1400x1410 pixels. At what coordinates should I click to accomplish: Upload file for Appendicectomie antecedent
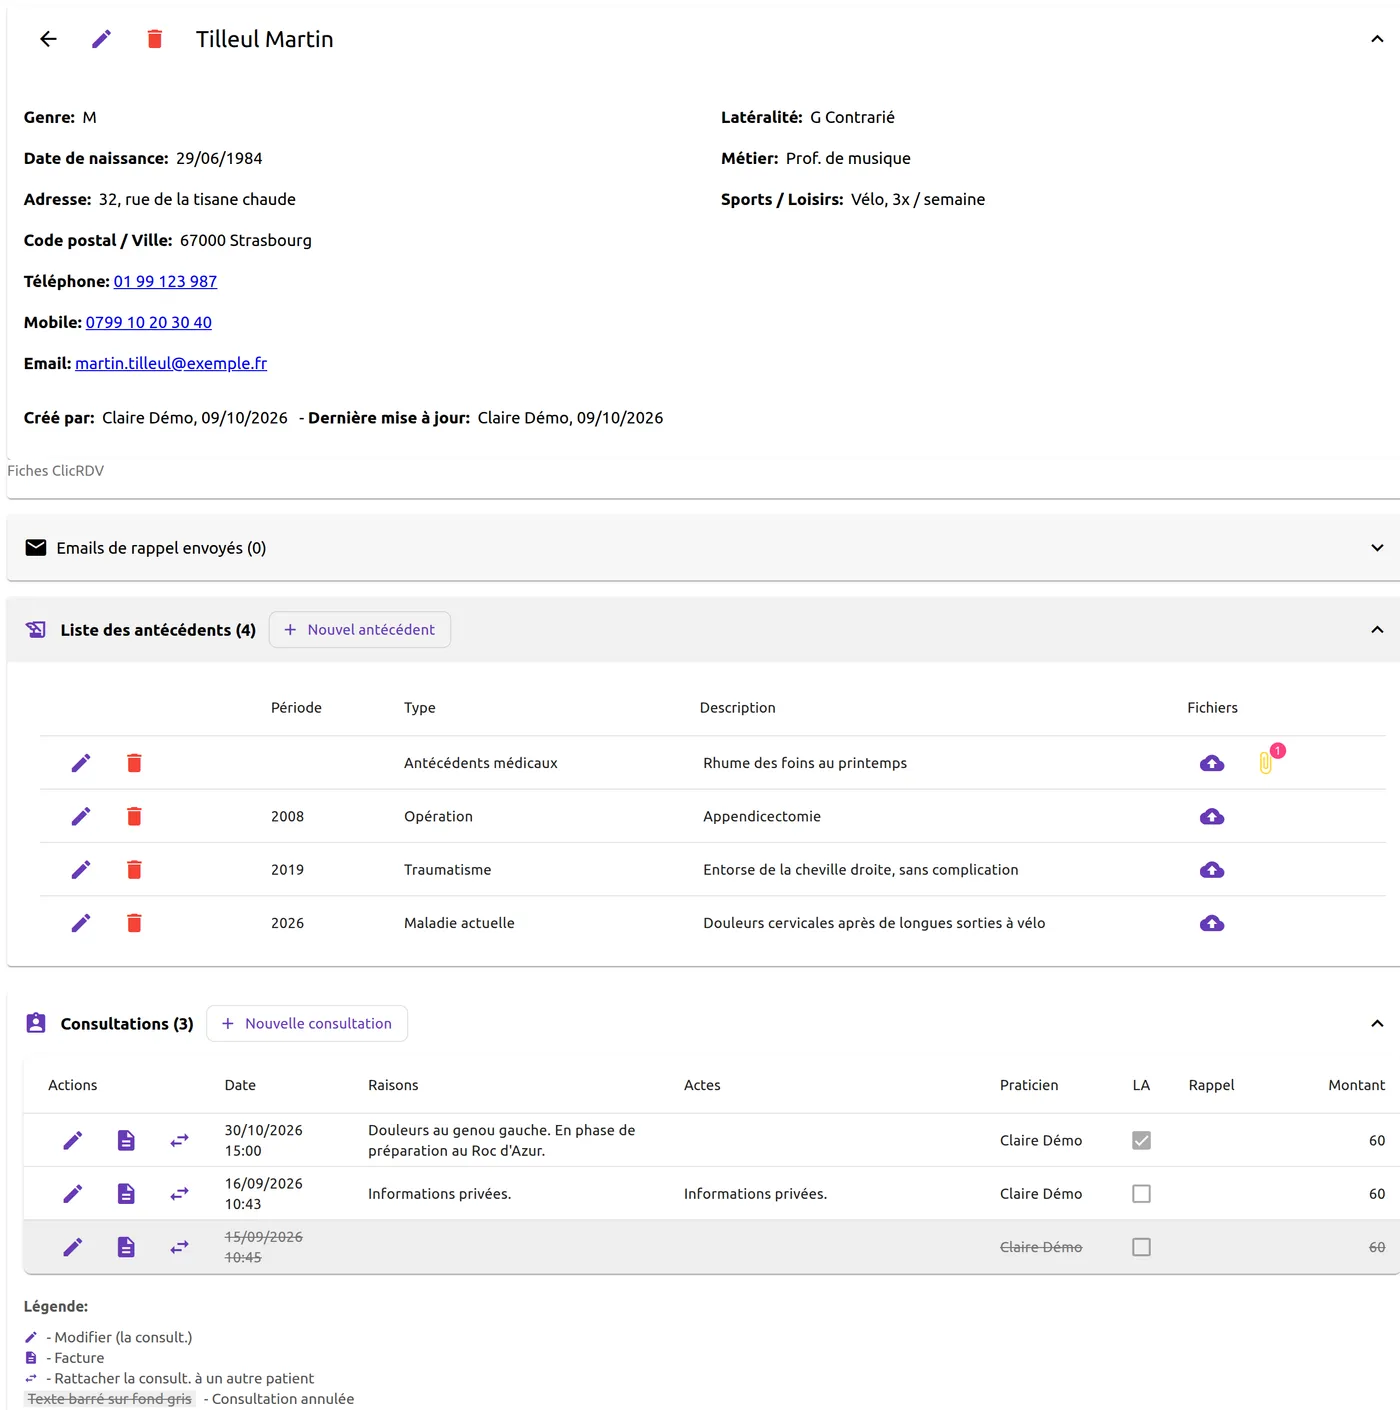1212,817
